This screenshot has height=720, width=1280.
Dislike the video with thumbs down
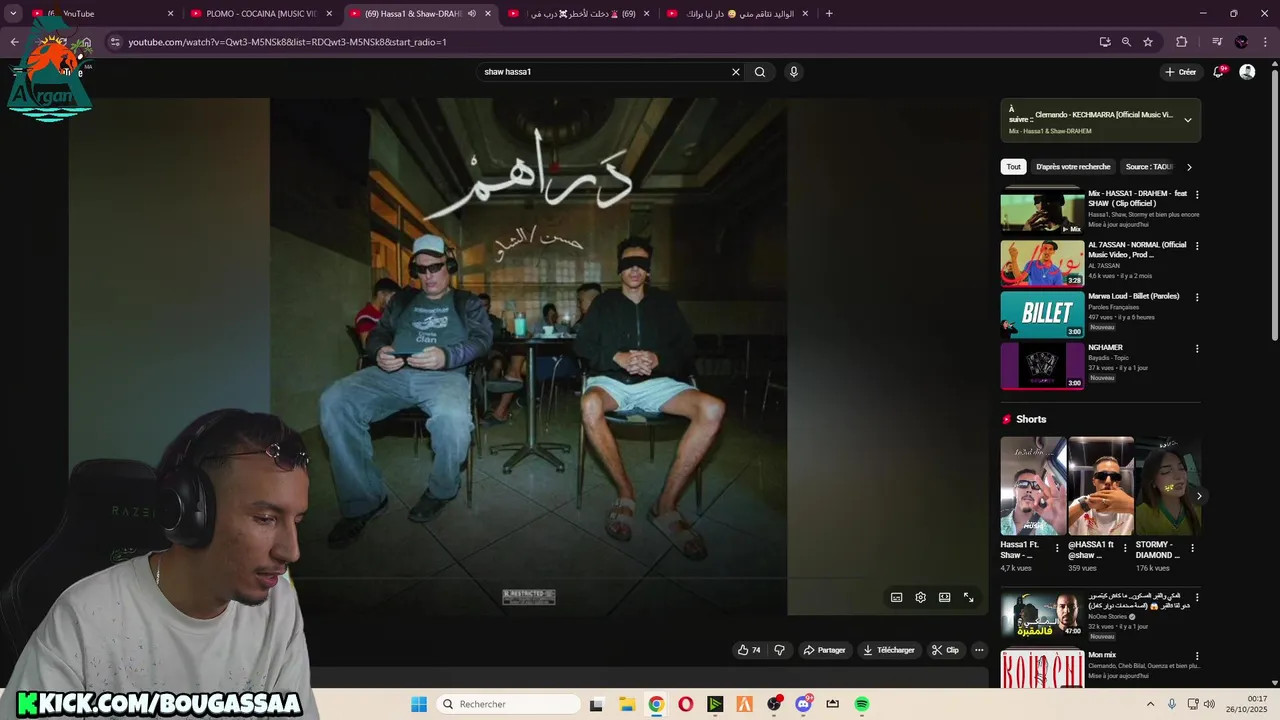(x=780, y=650)
